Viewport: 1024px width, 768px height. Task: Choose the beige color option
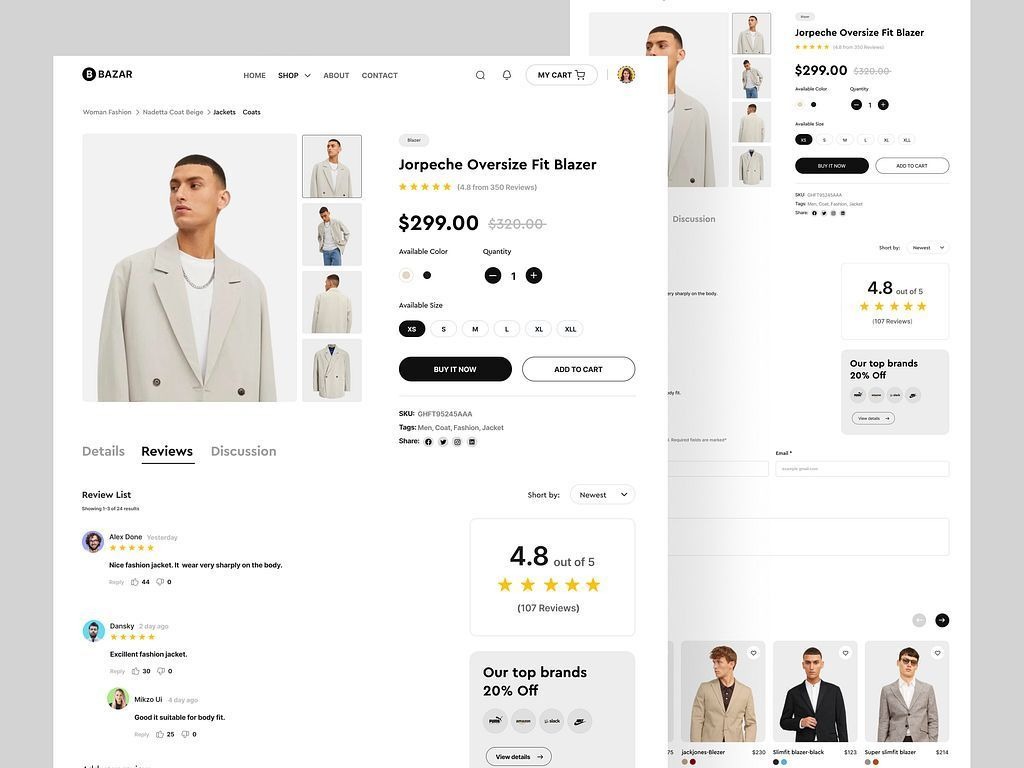[405, 274]
